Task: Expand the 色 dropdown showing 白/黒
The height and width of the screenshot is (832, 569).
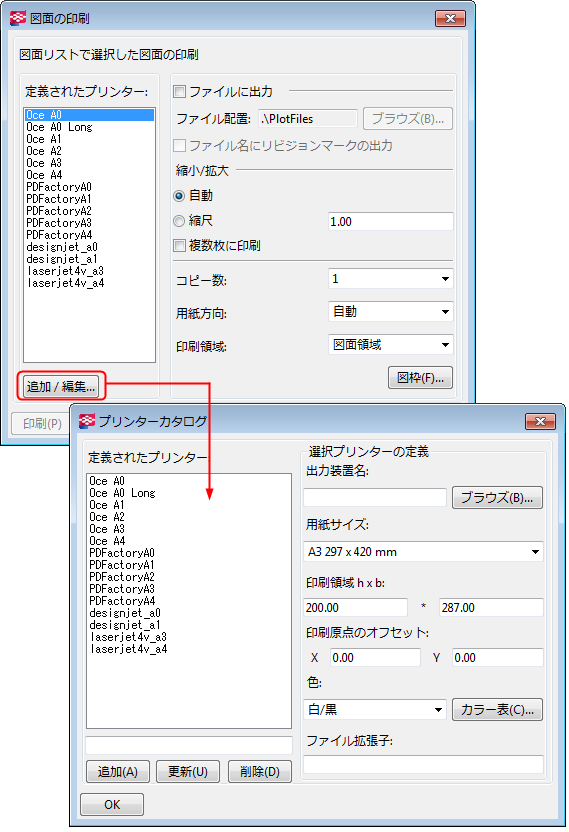Action: click(375, 709)
